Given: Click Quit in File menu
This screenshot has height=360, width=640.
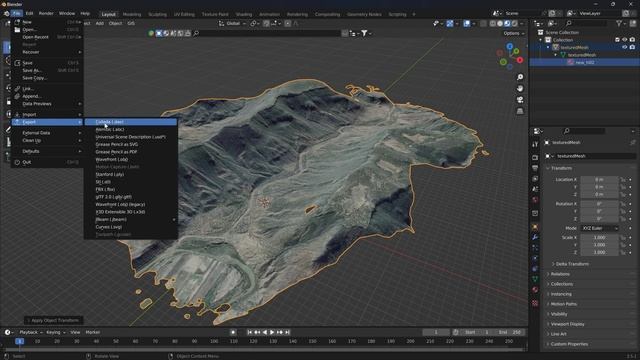Looking at the screenshot, I should pos(47,162).
